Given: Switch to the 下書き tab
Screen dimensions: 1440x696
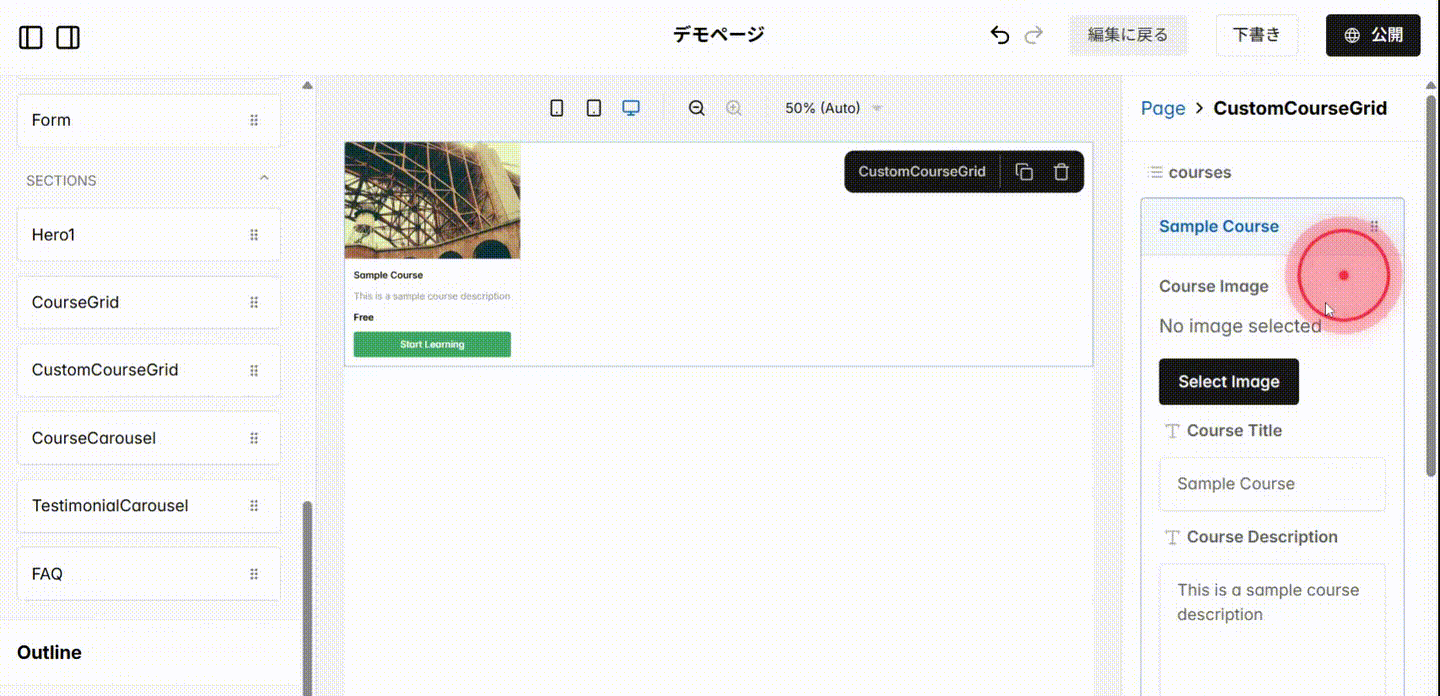Looking at the screenshot, I should pyautogui.click(x=1256, y=34).
